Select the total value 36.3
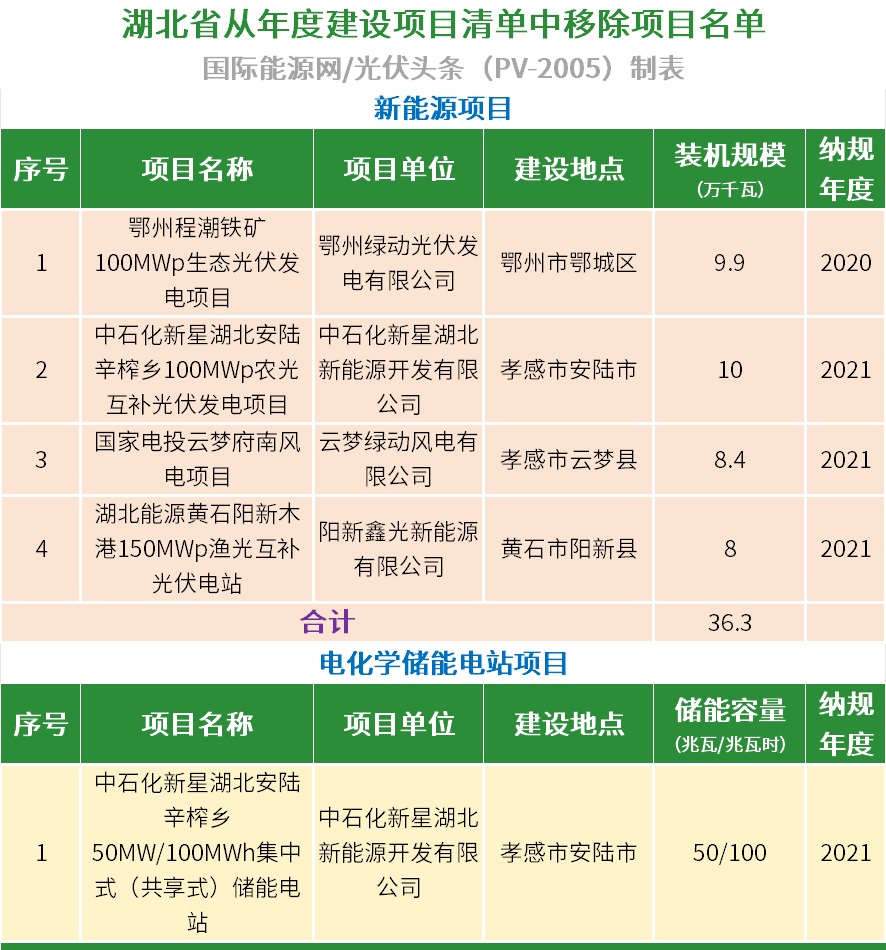This screenshot has width=886, height=950. [x=730, y=623]
